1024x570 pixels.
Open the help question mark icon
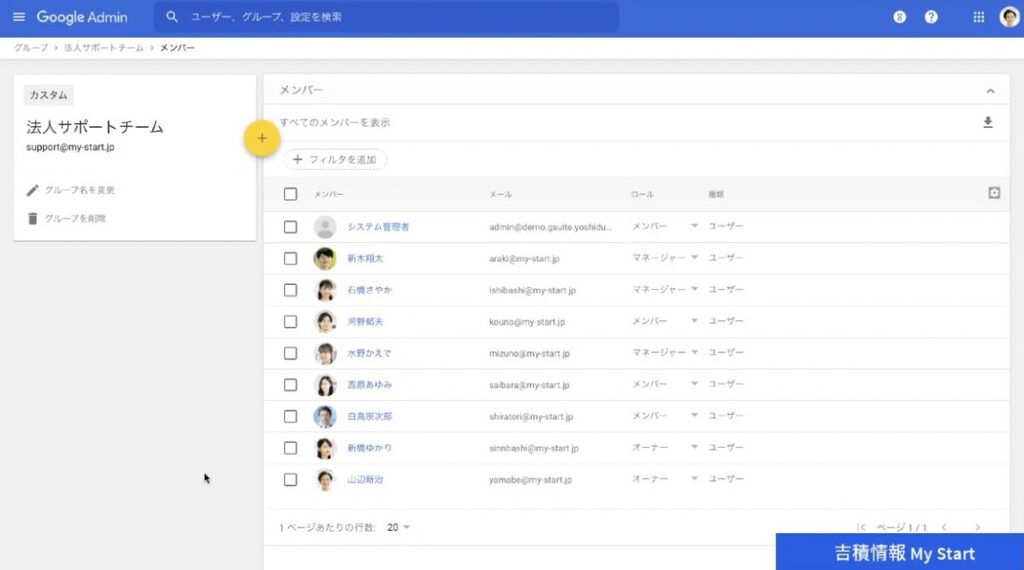931,18
